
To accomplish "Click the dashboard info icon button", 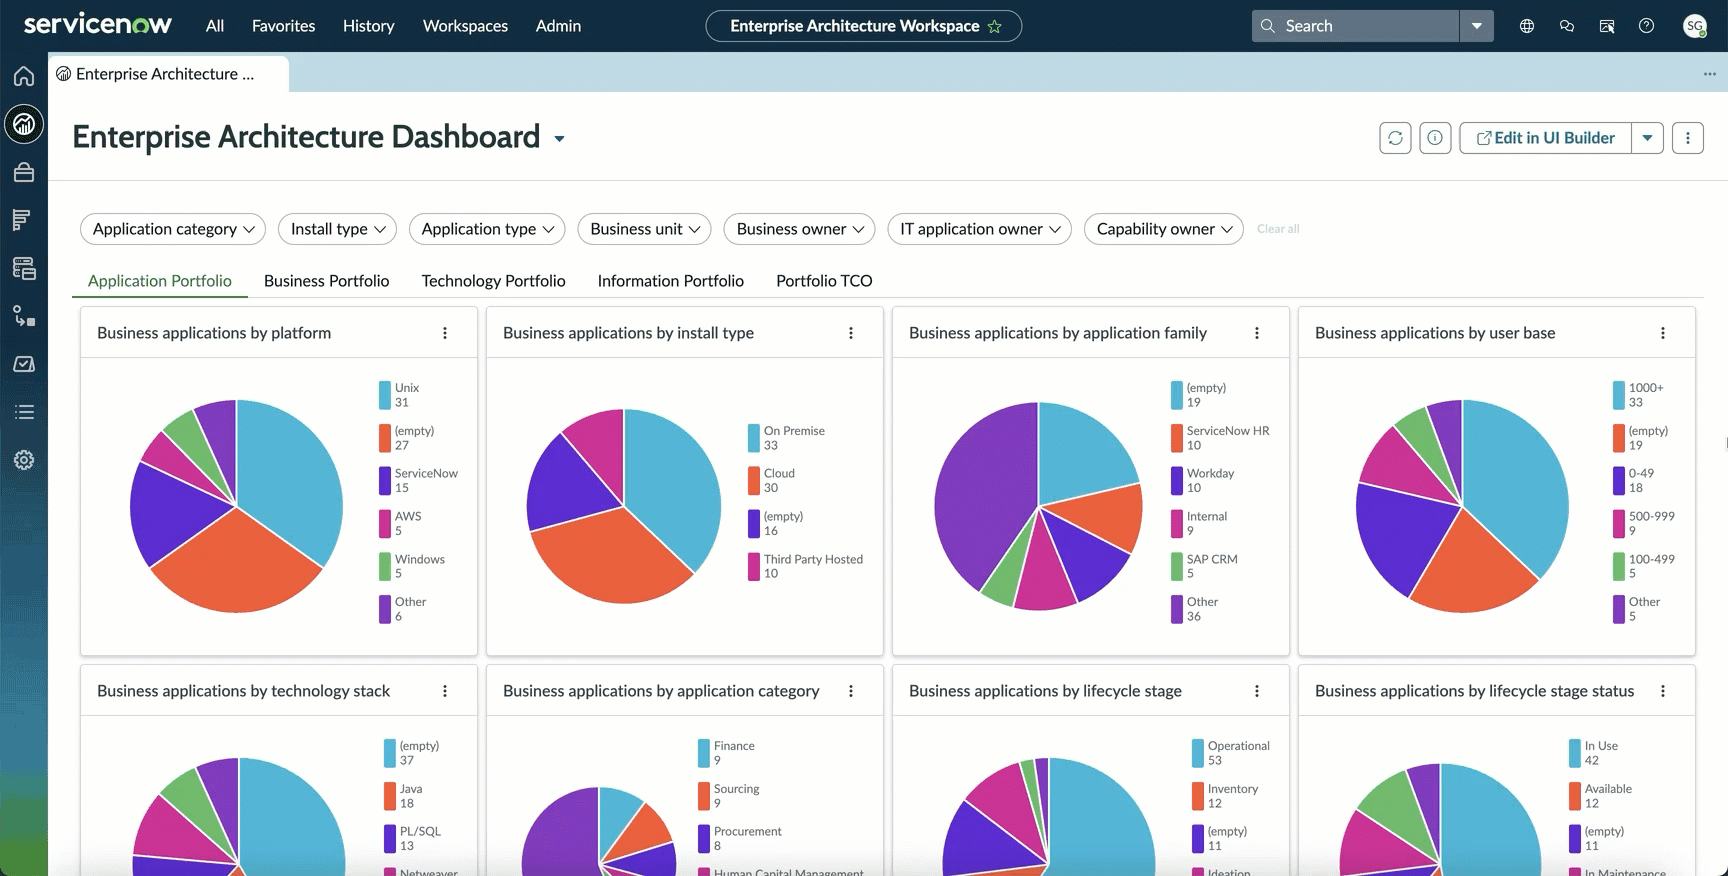I will point(1435,138).
